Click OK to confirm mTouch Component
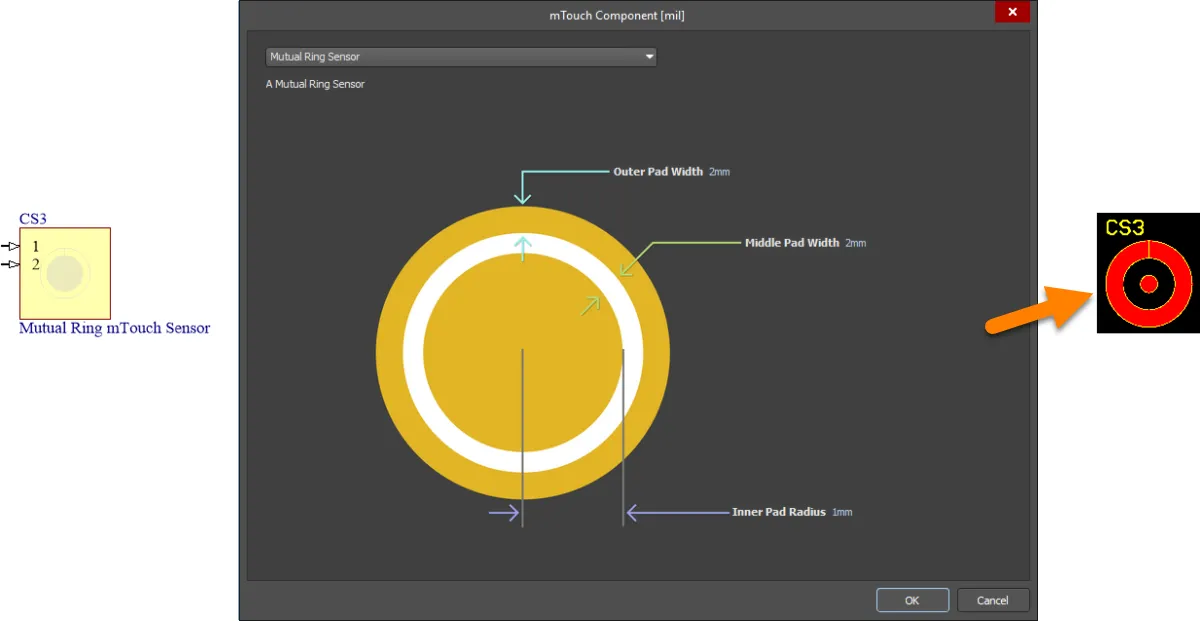Image resolution: width=1200 pixels, height=621 pixels. click(x=912, y=600)
